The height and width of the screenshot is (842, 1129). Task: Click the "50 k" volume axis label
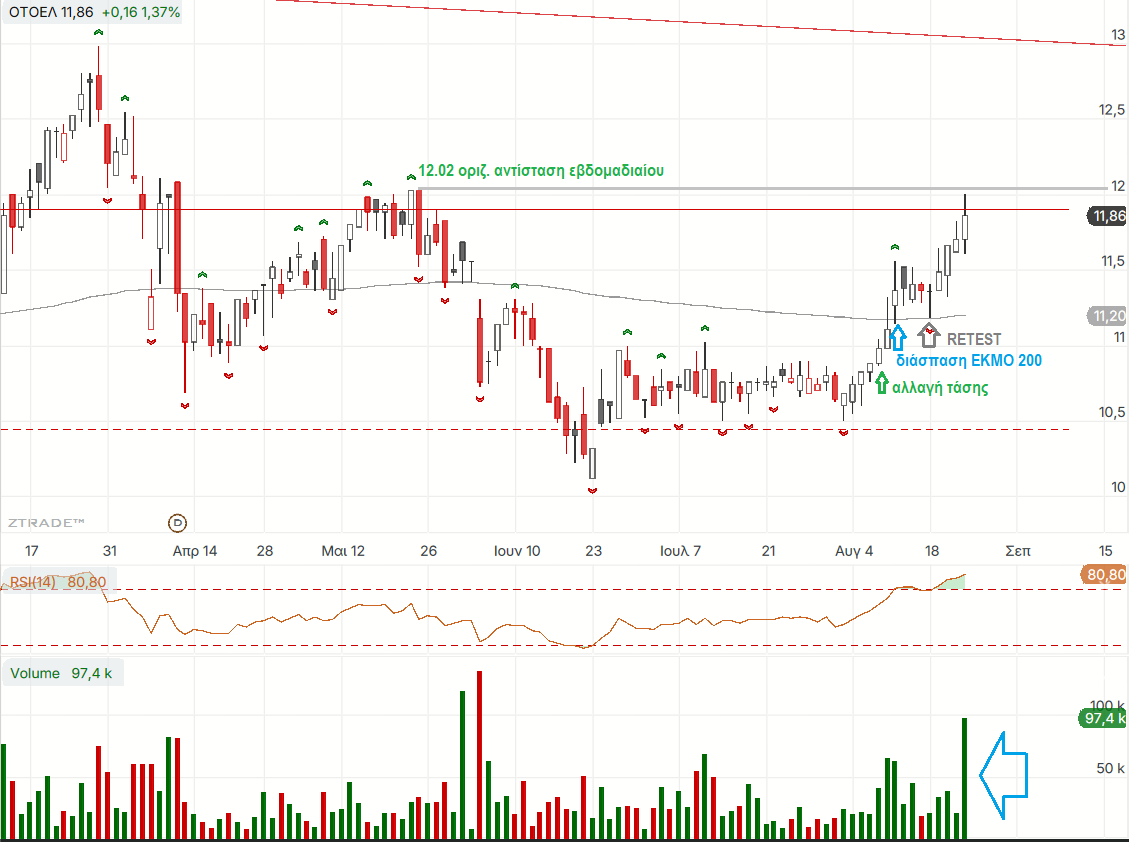tap(1110, 769)
